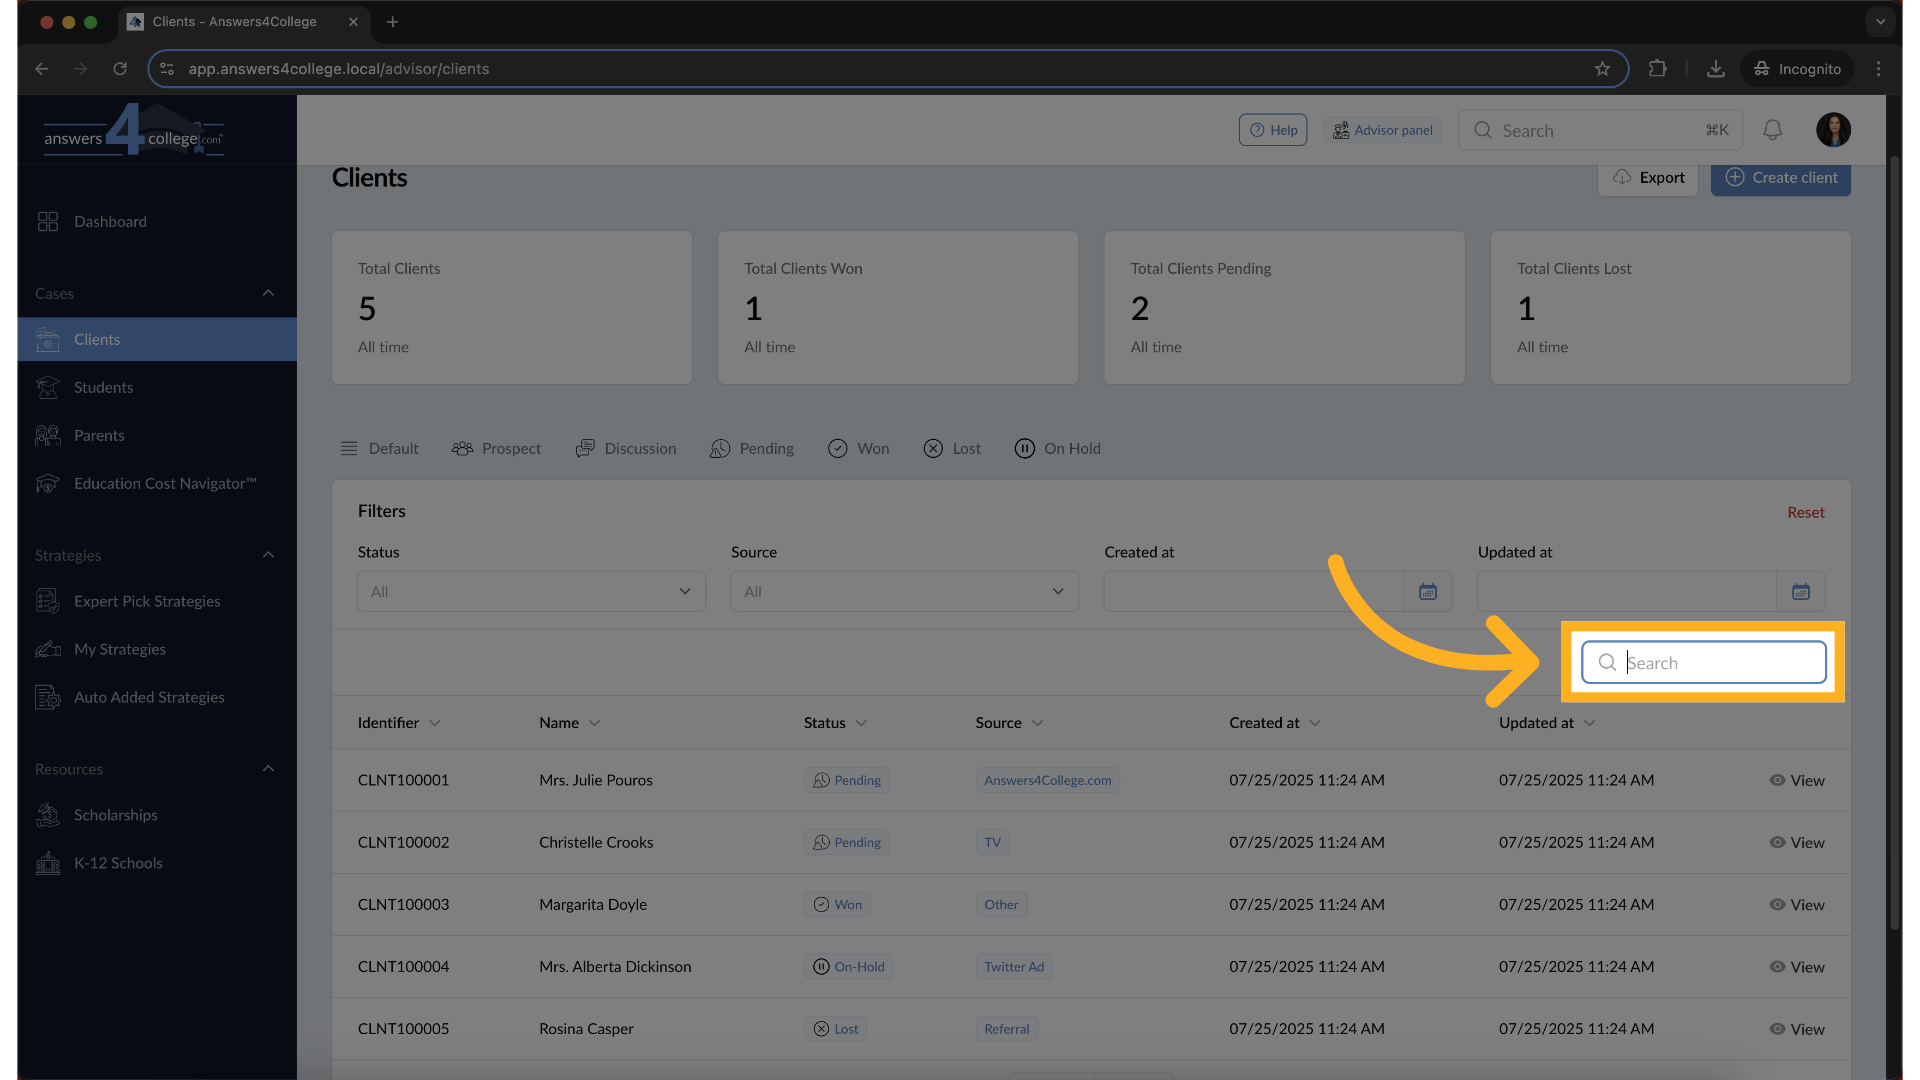Collapse the Strategies sidebar section
1920x1080 pixels.
point(268,555)
